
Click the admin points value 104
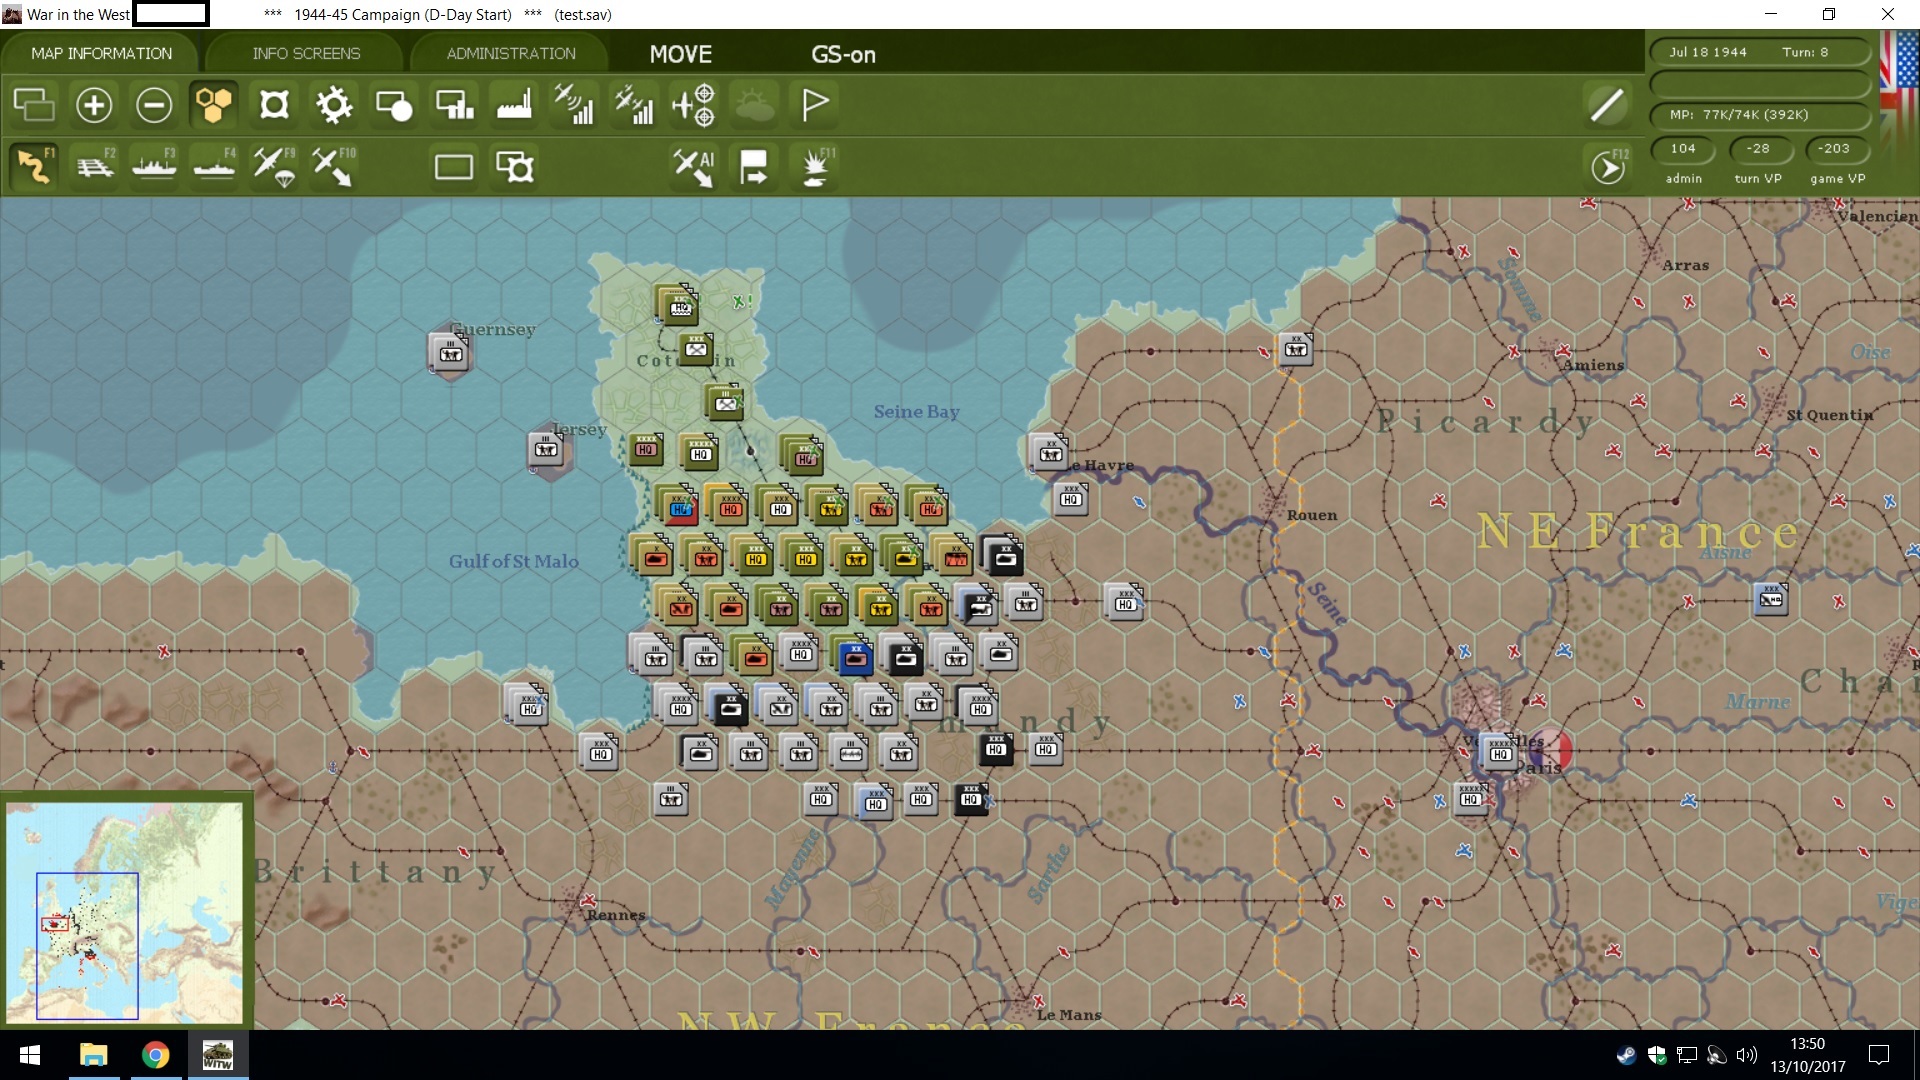pyautogui.click(x=1683, y=148)
